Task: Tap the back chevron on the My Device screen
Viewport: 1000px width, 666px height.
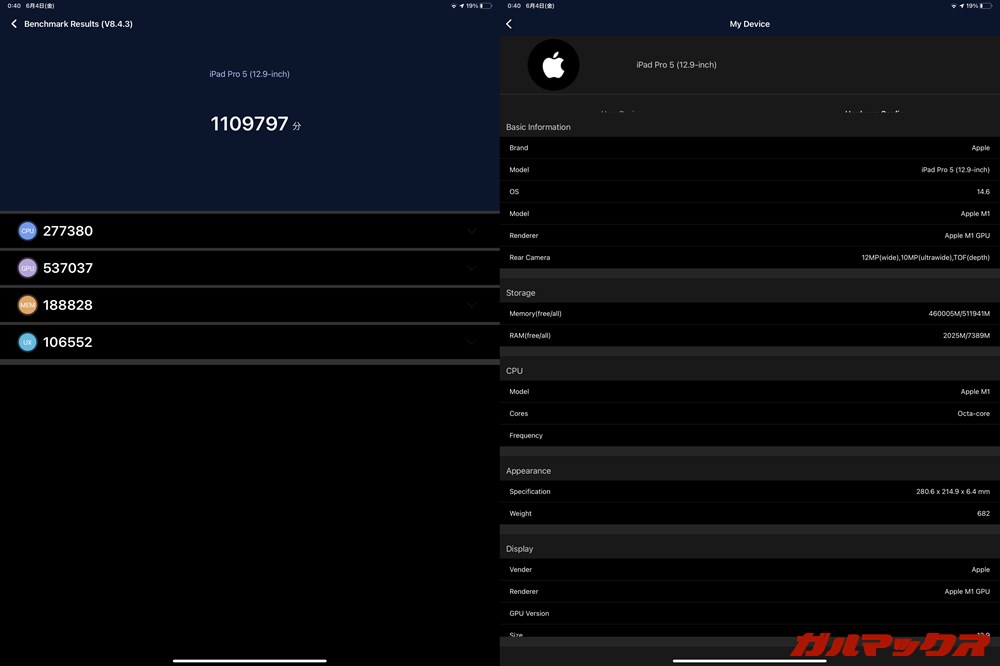Action: point(509,23)
